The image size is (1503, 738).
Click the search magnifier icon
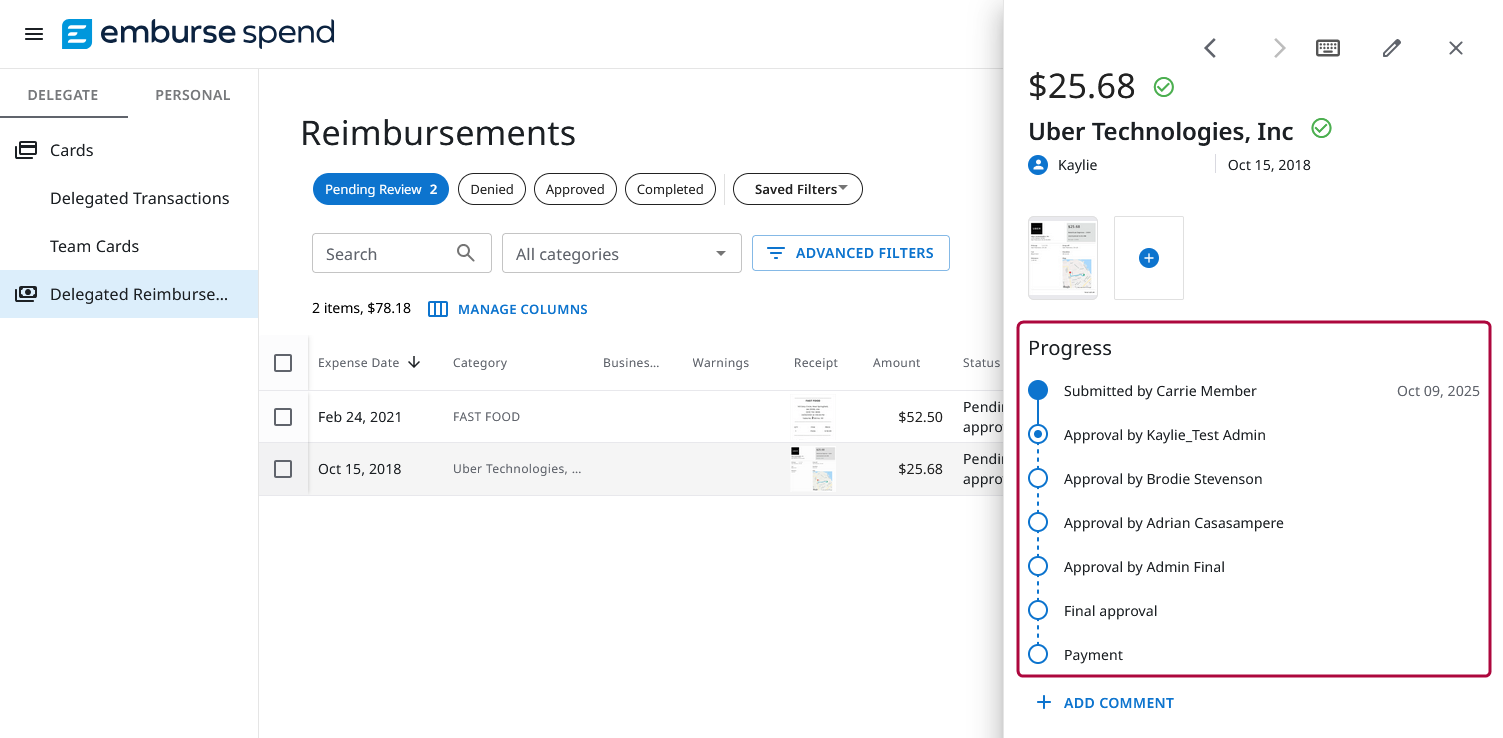pos(465,253)
